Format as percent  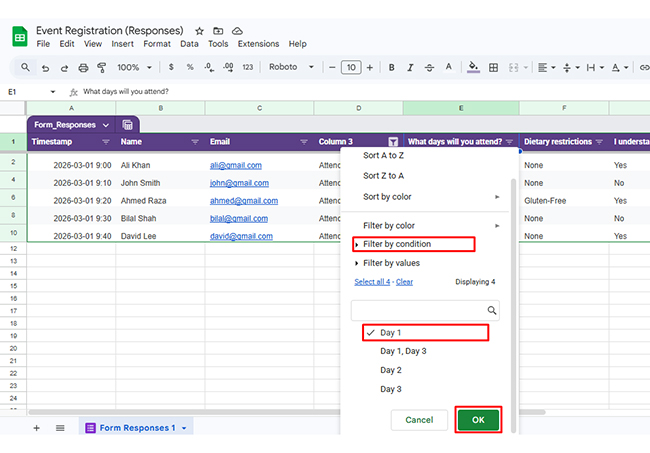tap(190, 67)
